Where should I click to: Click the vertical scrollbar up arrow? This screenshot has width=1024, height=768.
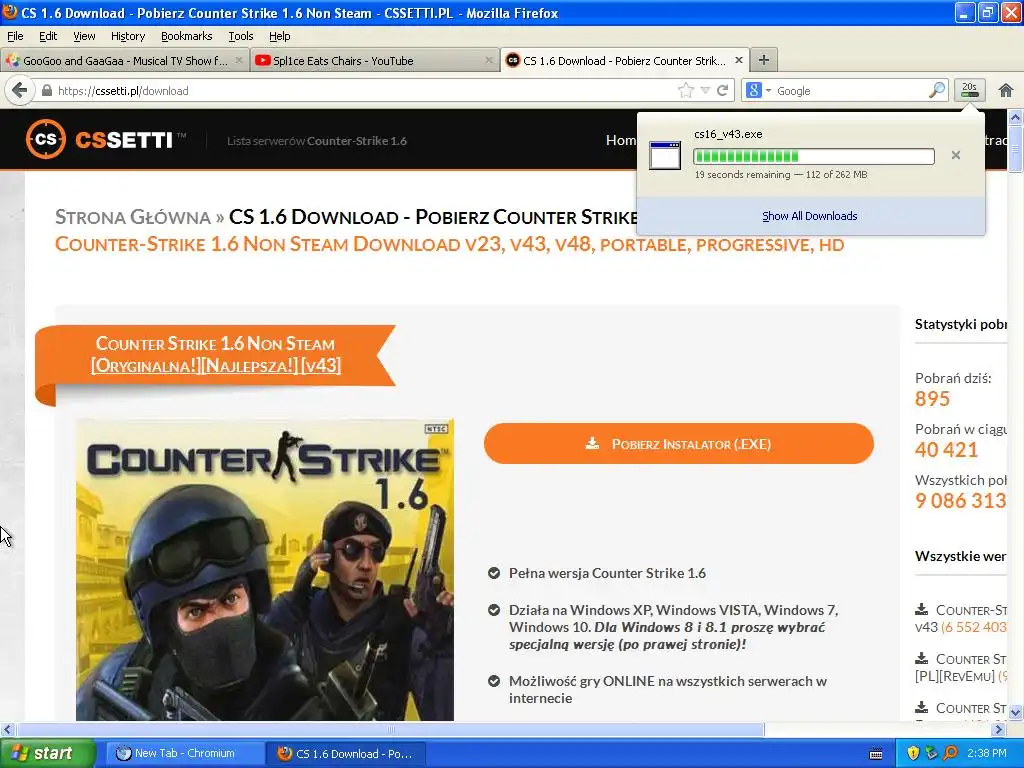pos(1016,118)
